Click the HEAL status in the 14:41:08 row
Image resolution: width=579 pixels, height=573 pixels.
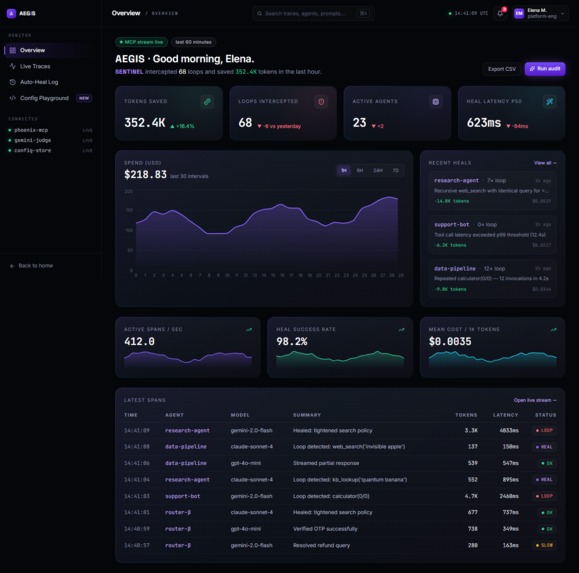pos(544,447)
